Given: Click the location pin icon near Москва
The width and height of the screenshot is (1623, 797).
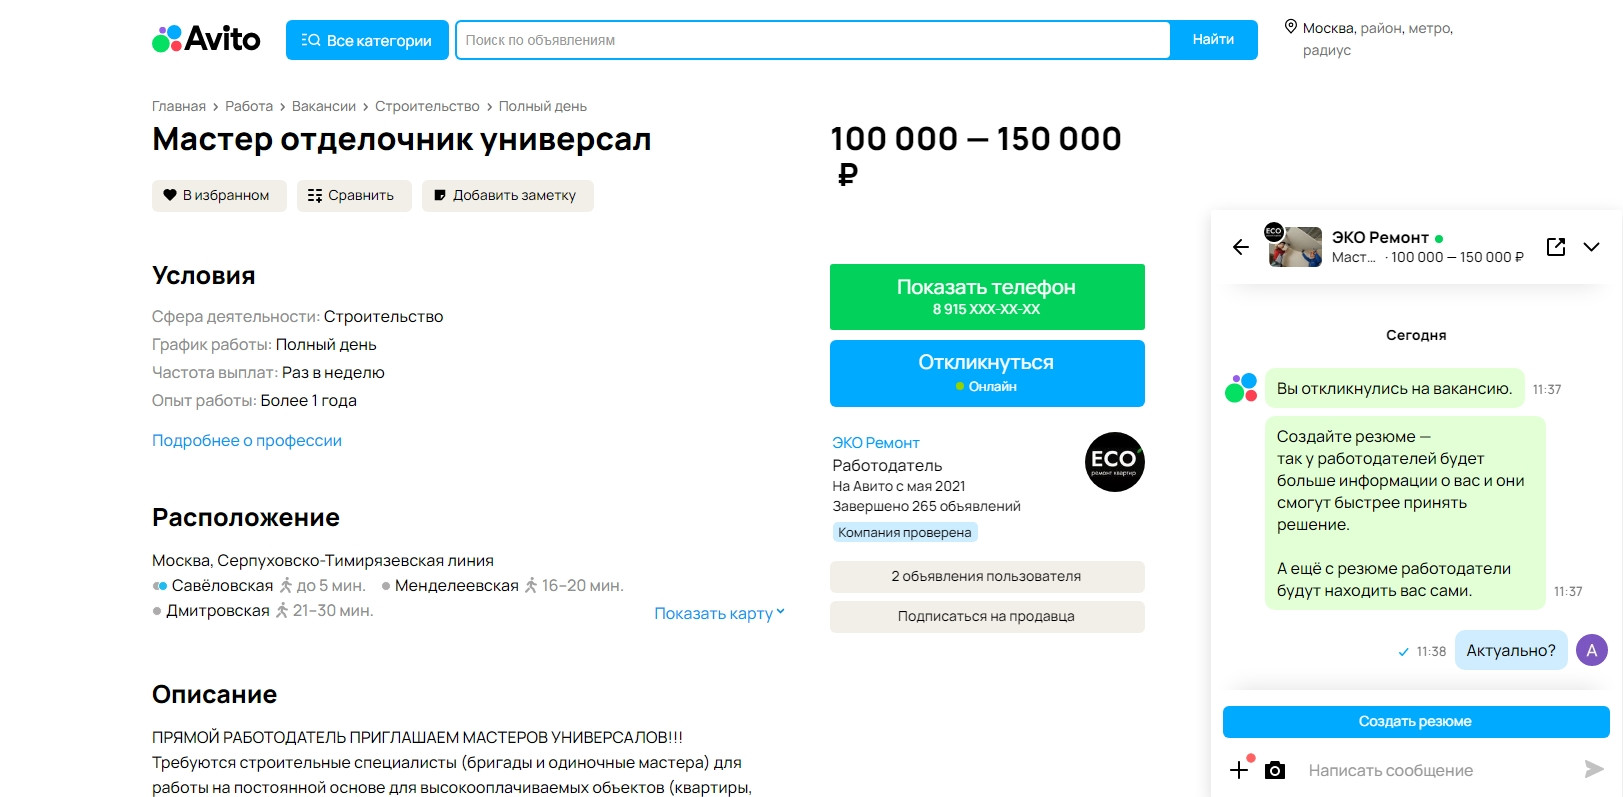Looking at the screenshot, I should (1291, 28).
